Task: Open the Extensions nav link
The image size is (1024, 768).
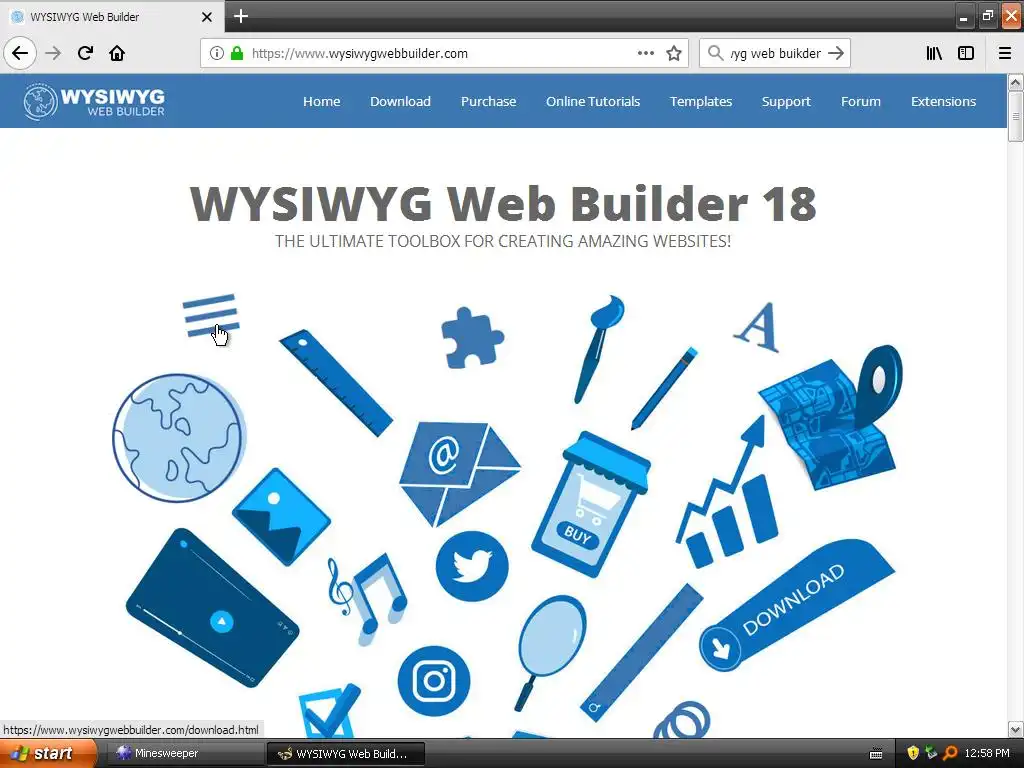Action: [944, 101]
